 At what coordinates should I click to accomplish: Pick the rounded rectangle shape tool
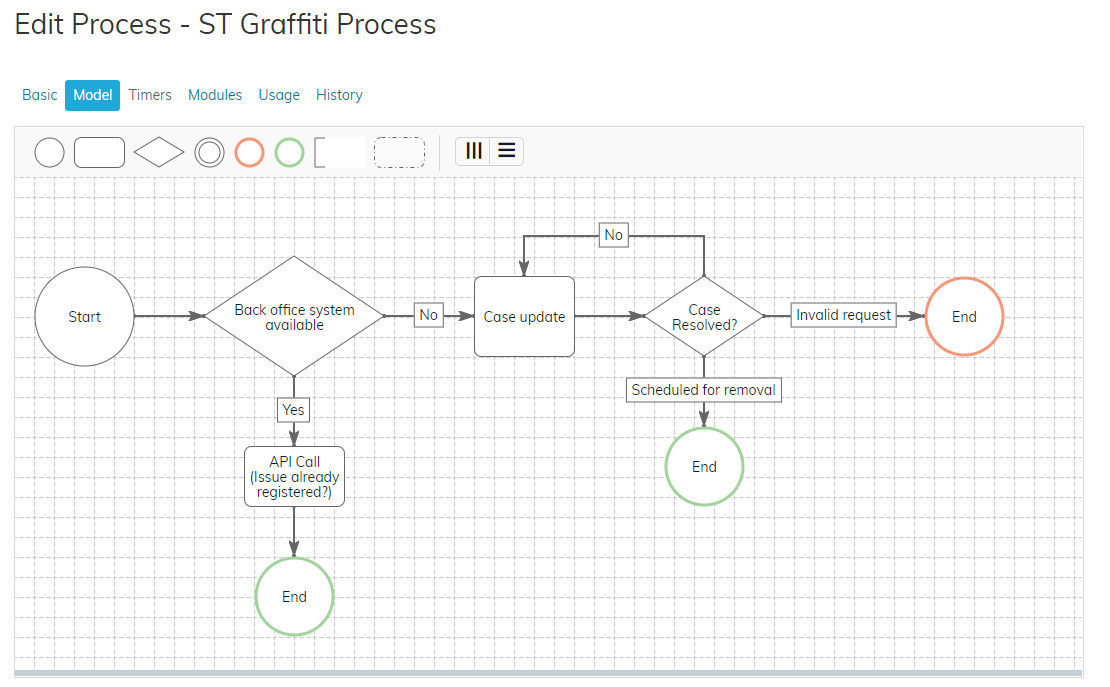(100, 152)
